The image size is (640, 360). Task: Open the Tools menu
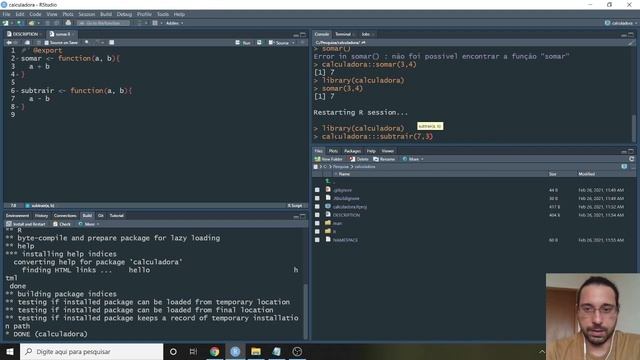(162, 14)
